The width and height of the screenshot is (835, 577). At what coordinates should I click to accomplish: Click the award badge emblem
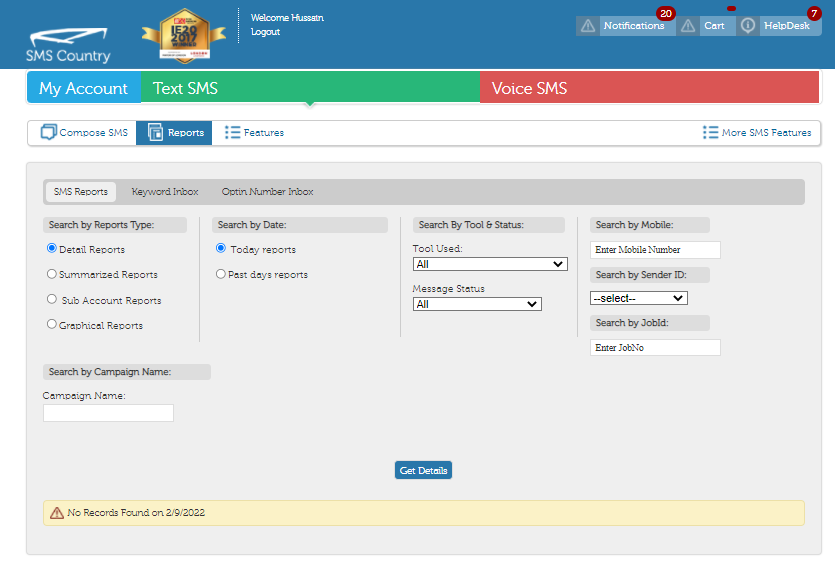[183, 33]
